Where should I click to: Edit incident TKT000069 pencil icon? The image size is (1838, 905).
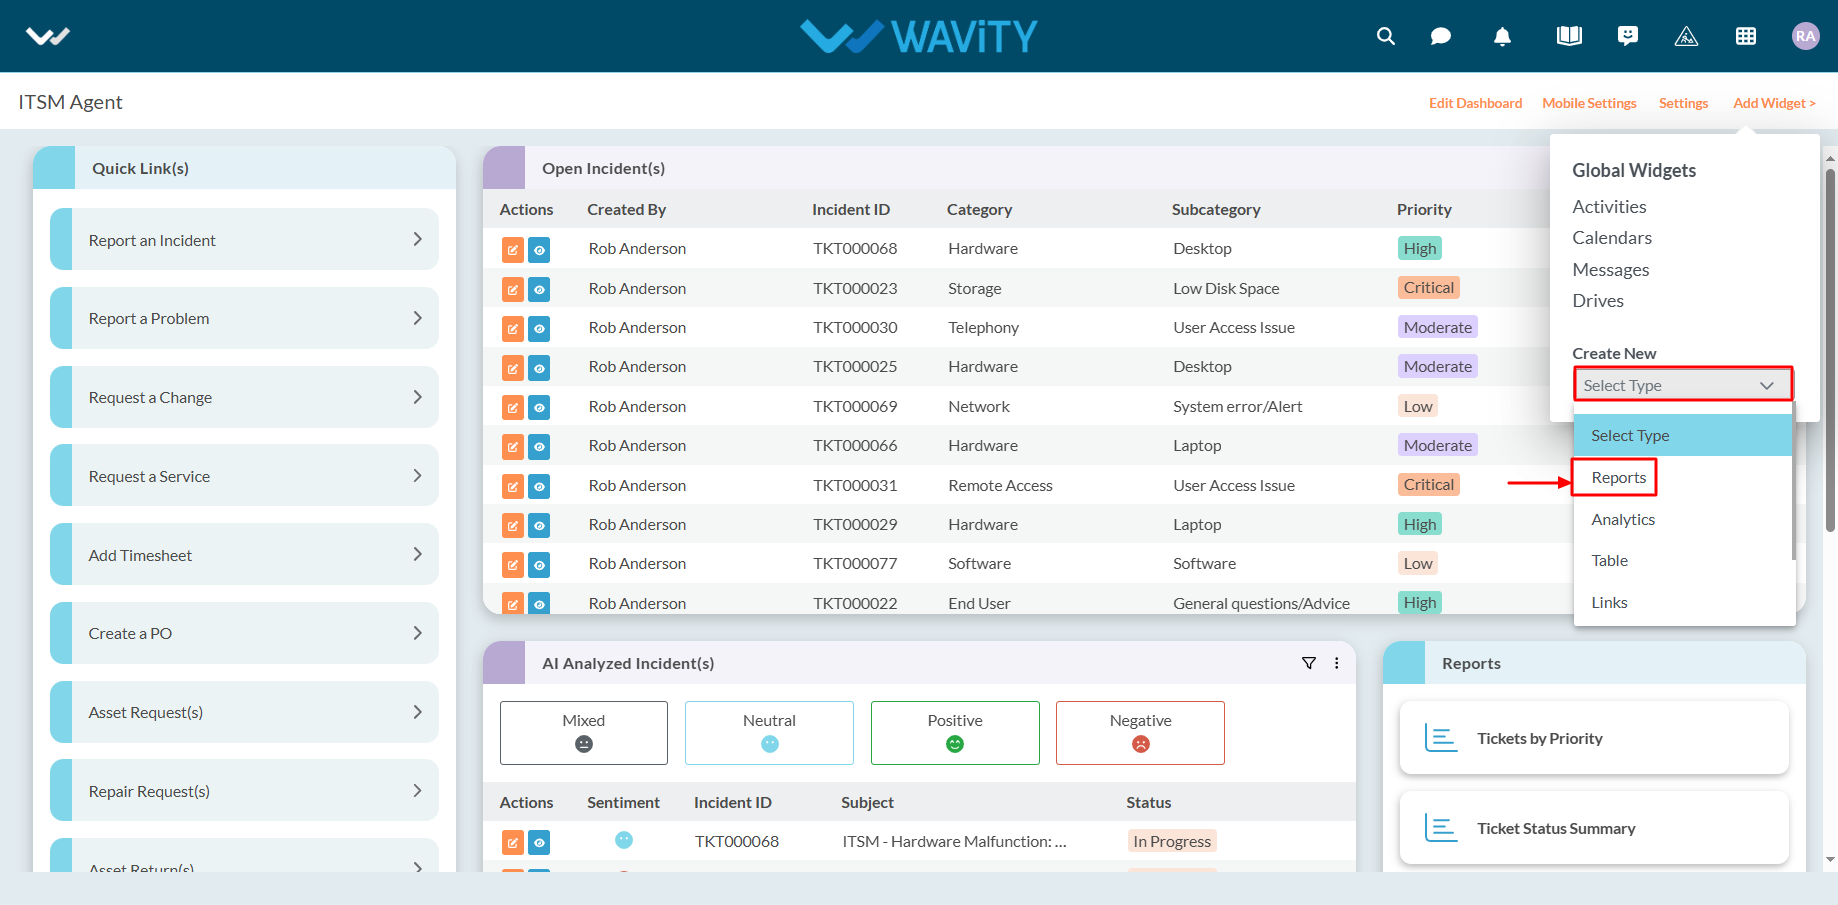[512, 407]
